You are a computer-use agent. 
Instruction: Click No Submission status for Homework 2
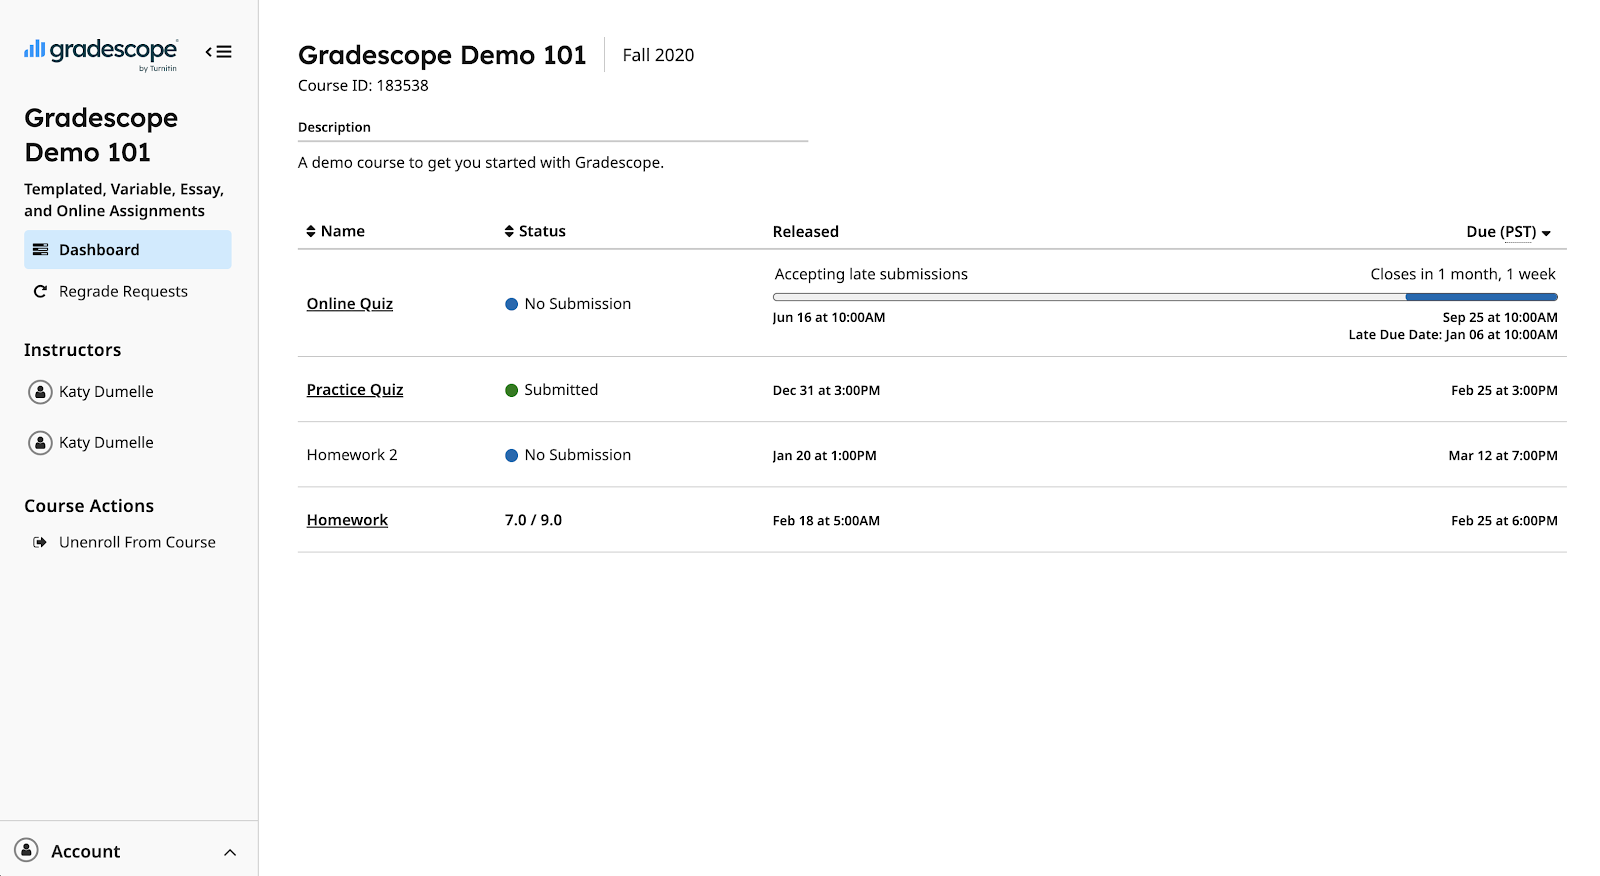point(578,455)
